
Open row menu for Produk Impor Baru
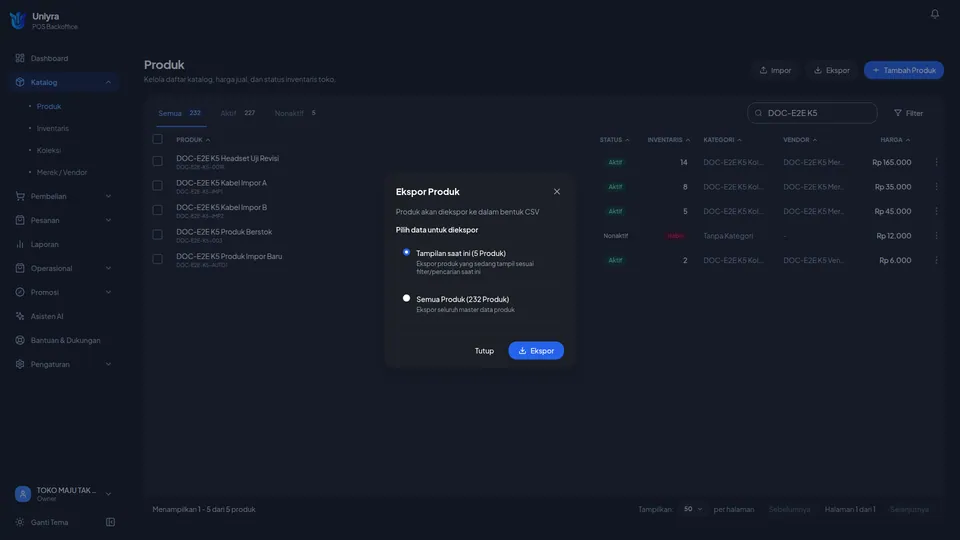(x=936, y=260)
